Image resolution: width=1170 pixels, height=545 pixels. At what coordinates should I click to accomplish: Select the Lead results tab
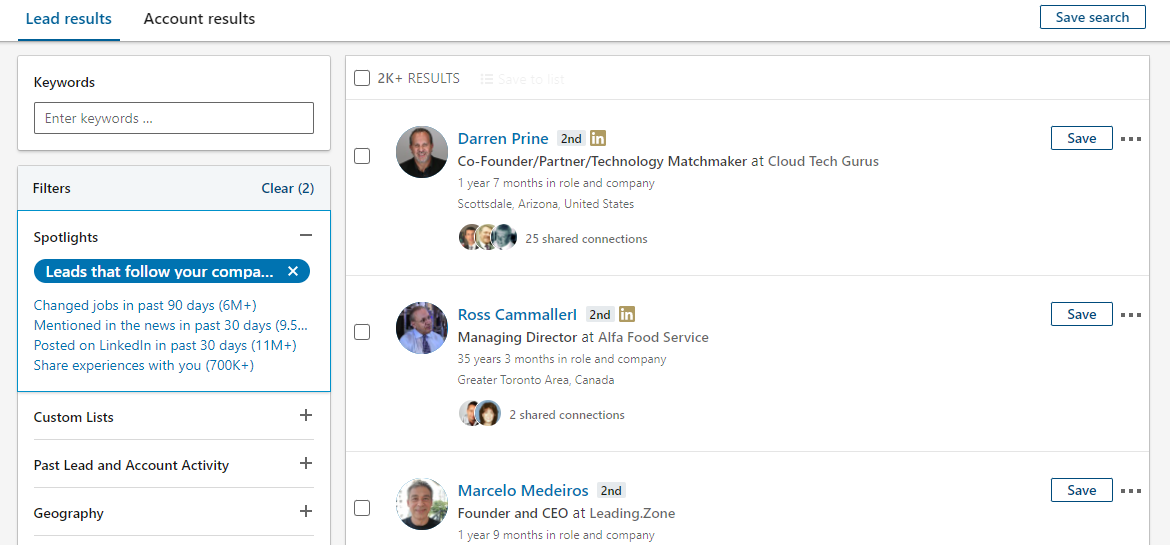[69, 19]
